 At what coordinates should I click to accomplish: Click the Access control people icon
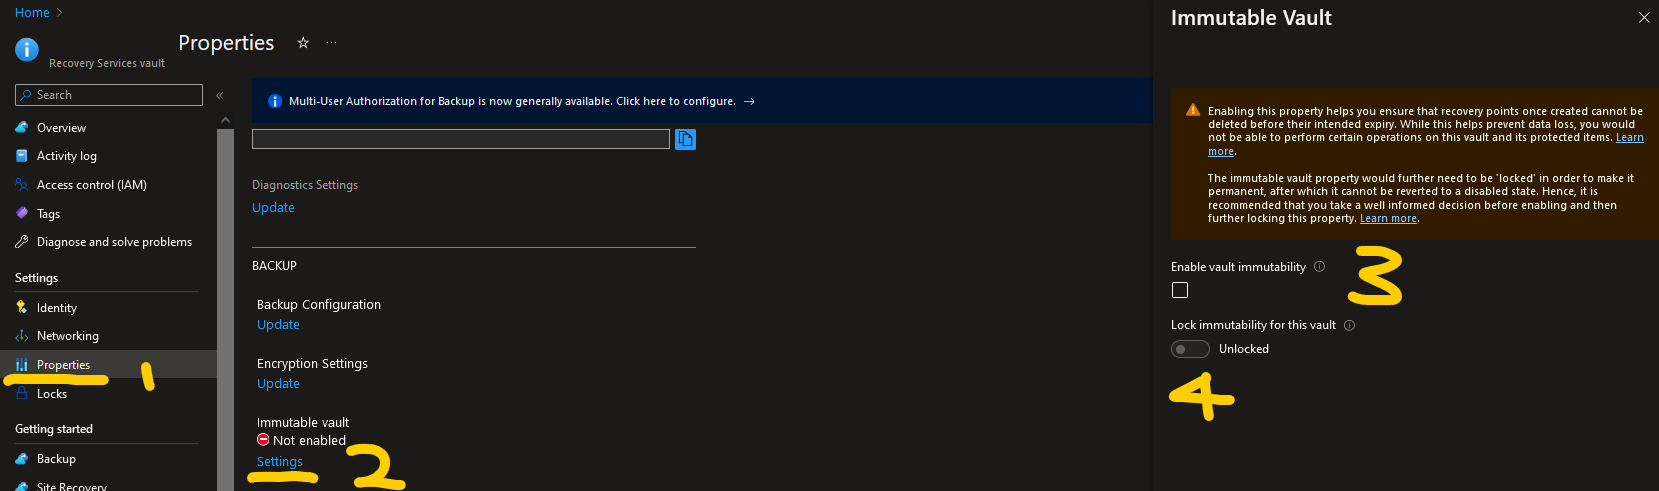[22, 185]
